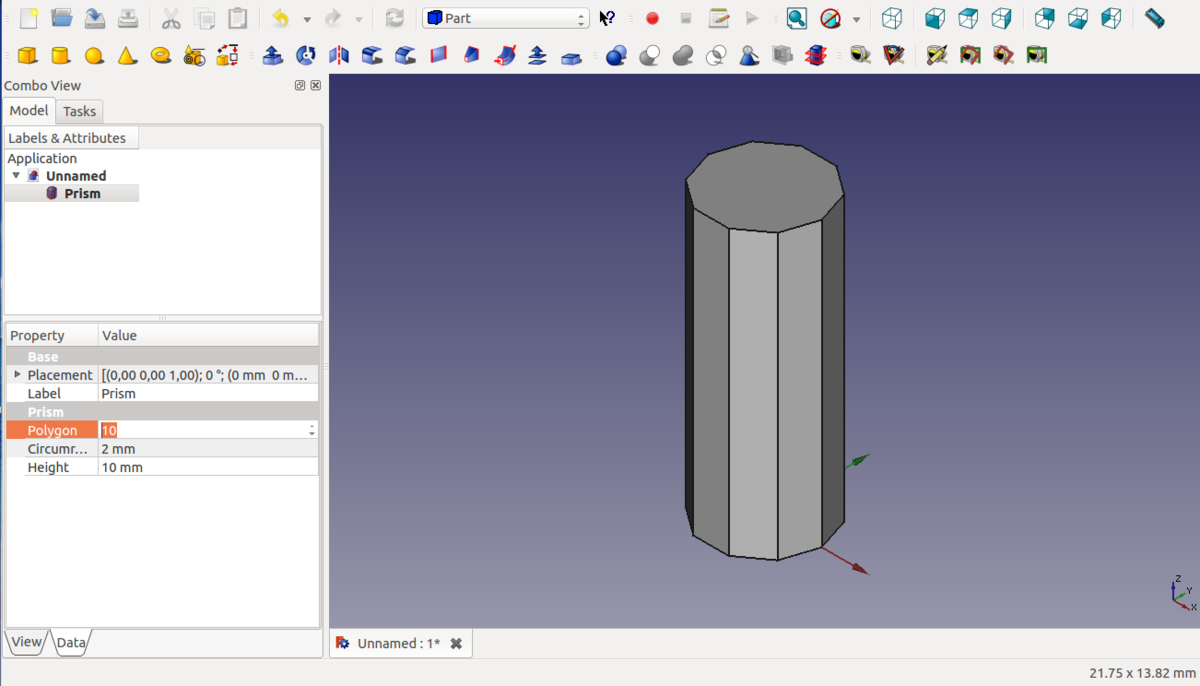
Task: Select the Revolve tool
Action: click(306, 55)
